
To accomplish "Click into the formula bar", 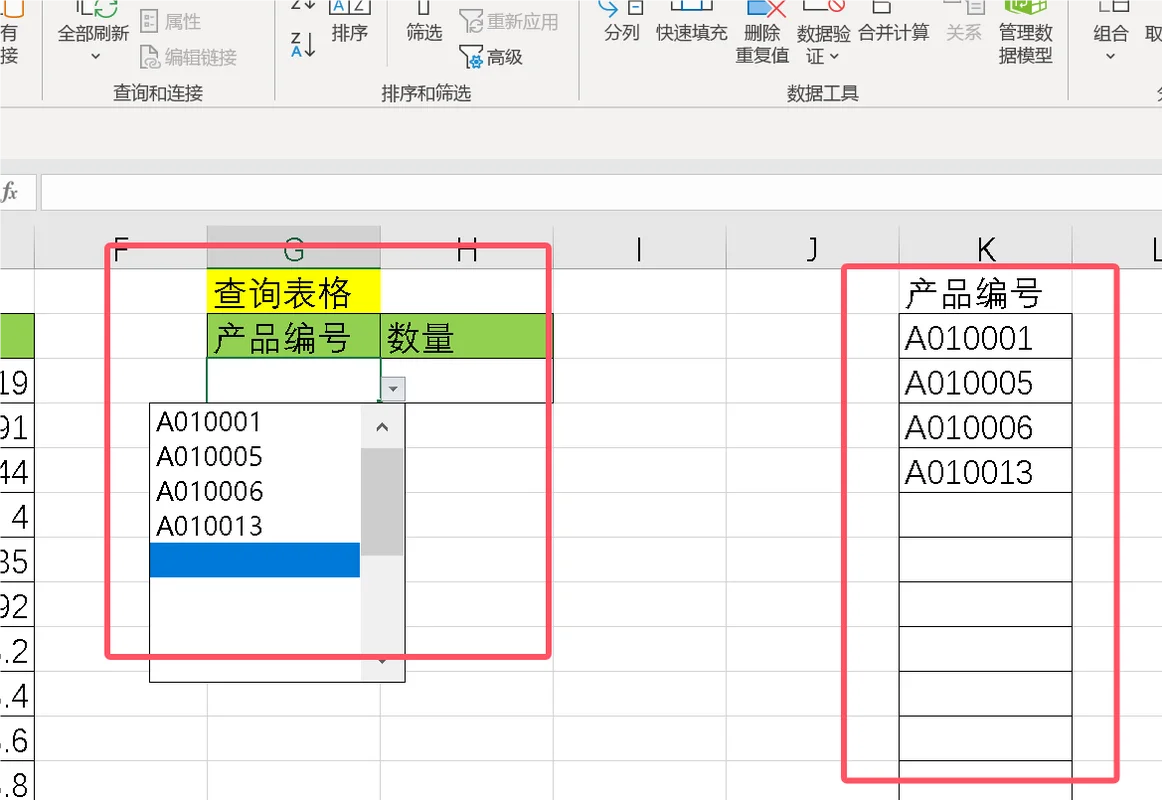I will tap(601, 193).
